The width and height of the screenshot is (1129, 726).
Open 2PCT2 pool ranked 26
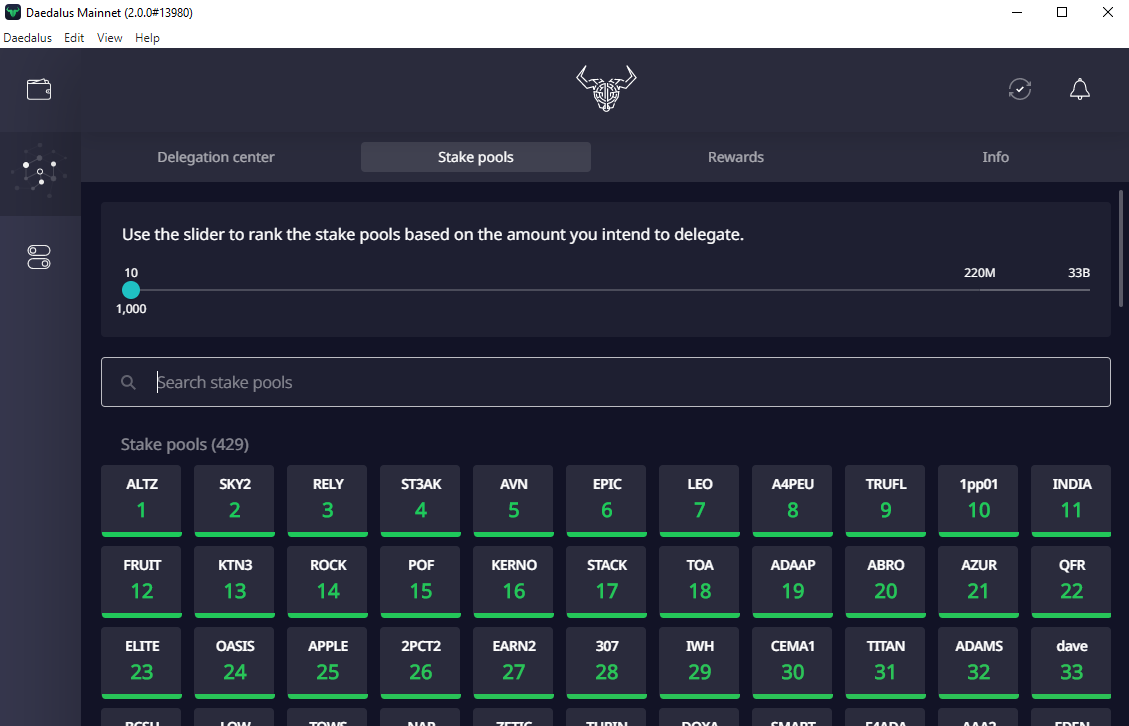pos(420,663)
